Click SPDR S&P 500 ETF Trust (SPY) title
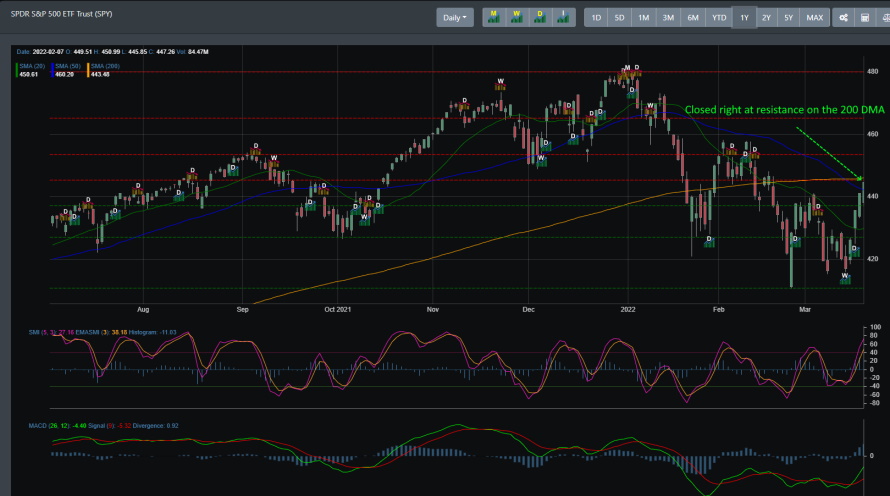 tap(61, 14)
